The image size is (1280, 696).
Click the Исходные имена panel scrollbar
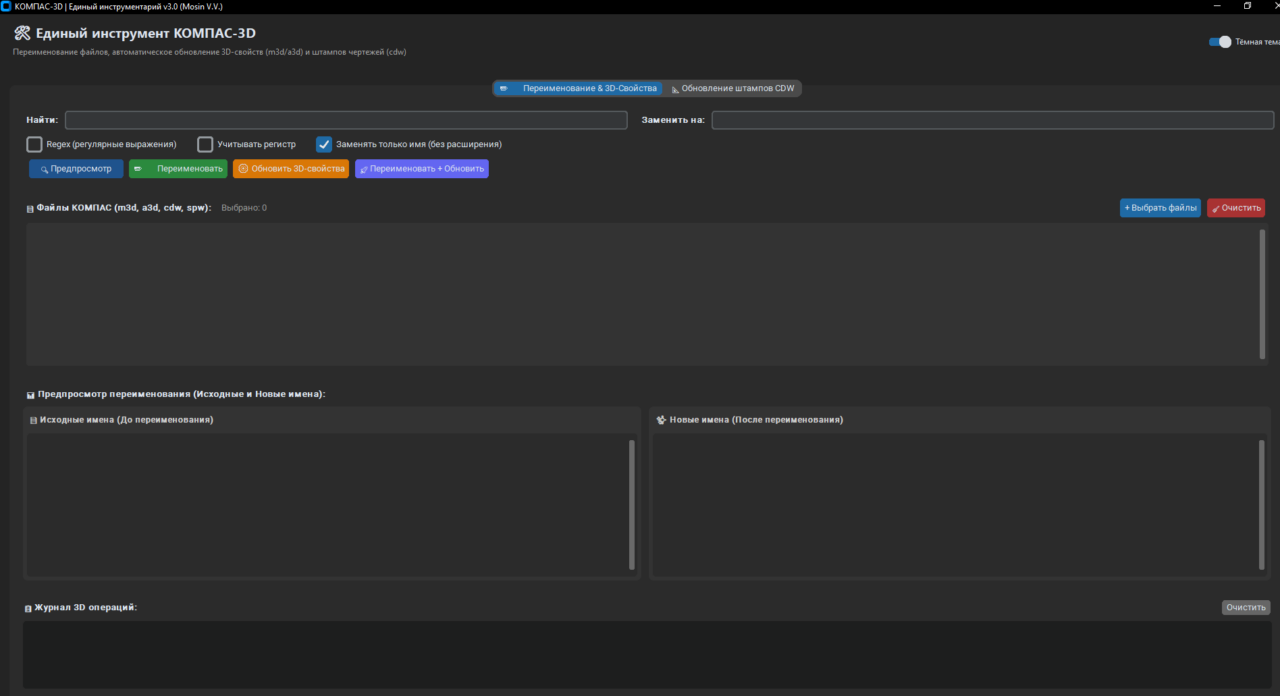tap(632, 504)
